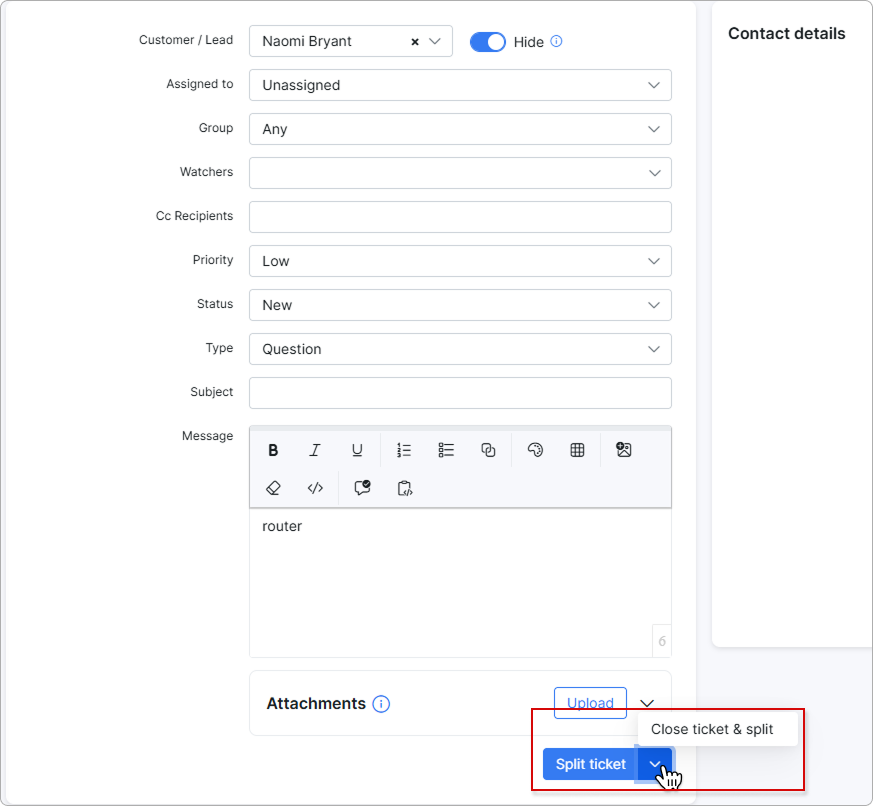Open the Status dropdown showing New

tap(460, 305)
